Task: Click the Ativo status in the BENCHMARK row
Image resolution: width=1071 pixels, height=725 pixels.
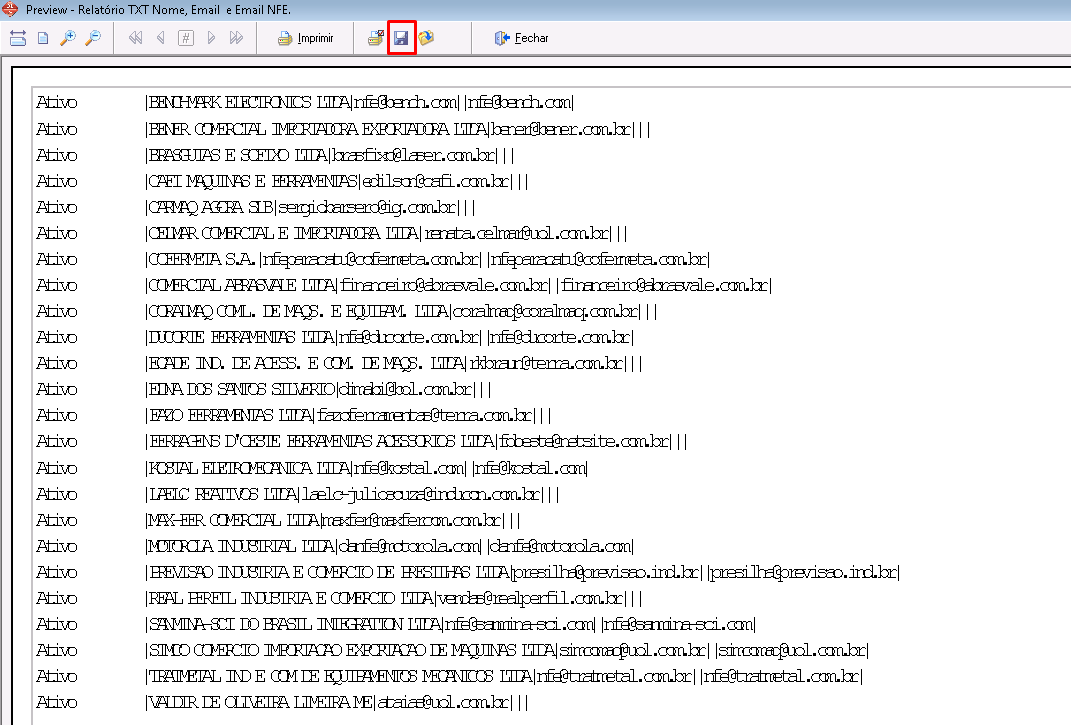Action: tap(57, 102)
